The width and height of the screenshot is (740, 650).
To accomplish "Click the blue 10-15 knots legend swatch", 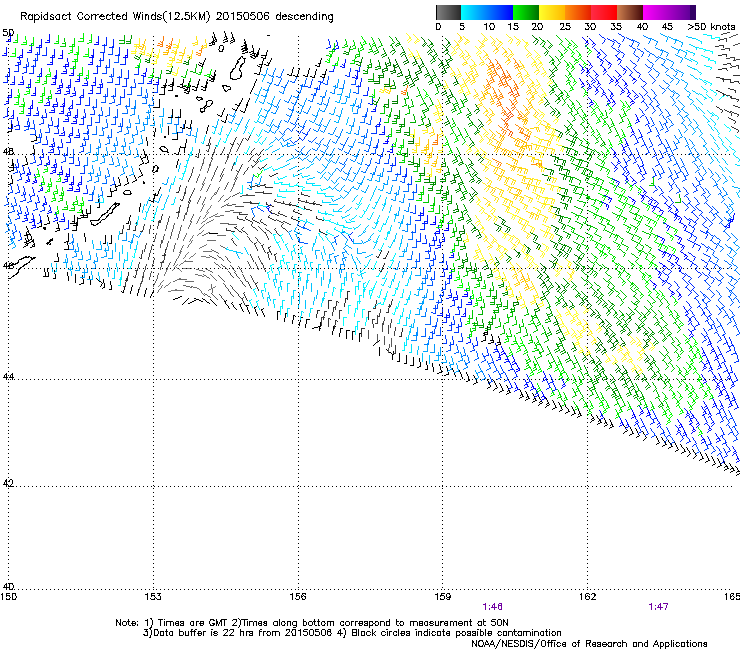I will point(500,12).
